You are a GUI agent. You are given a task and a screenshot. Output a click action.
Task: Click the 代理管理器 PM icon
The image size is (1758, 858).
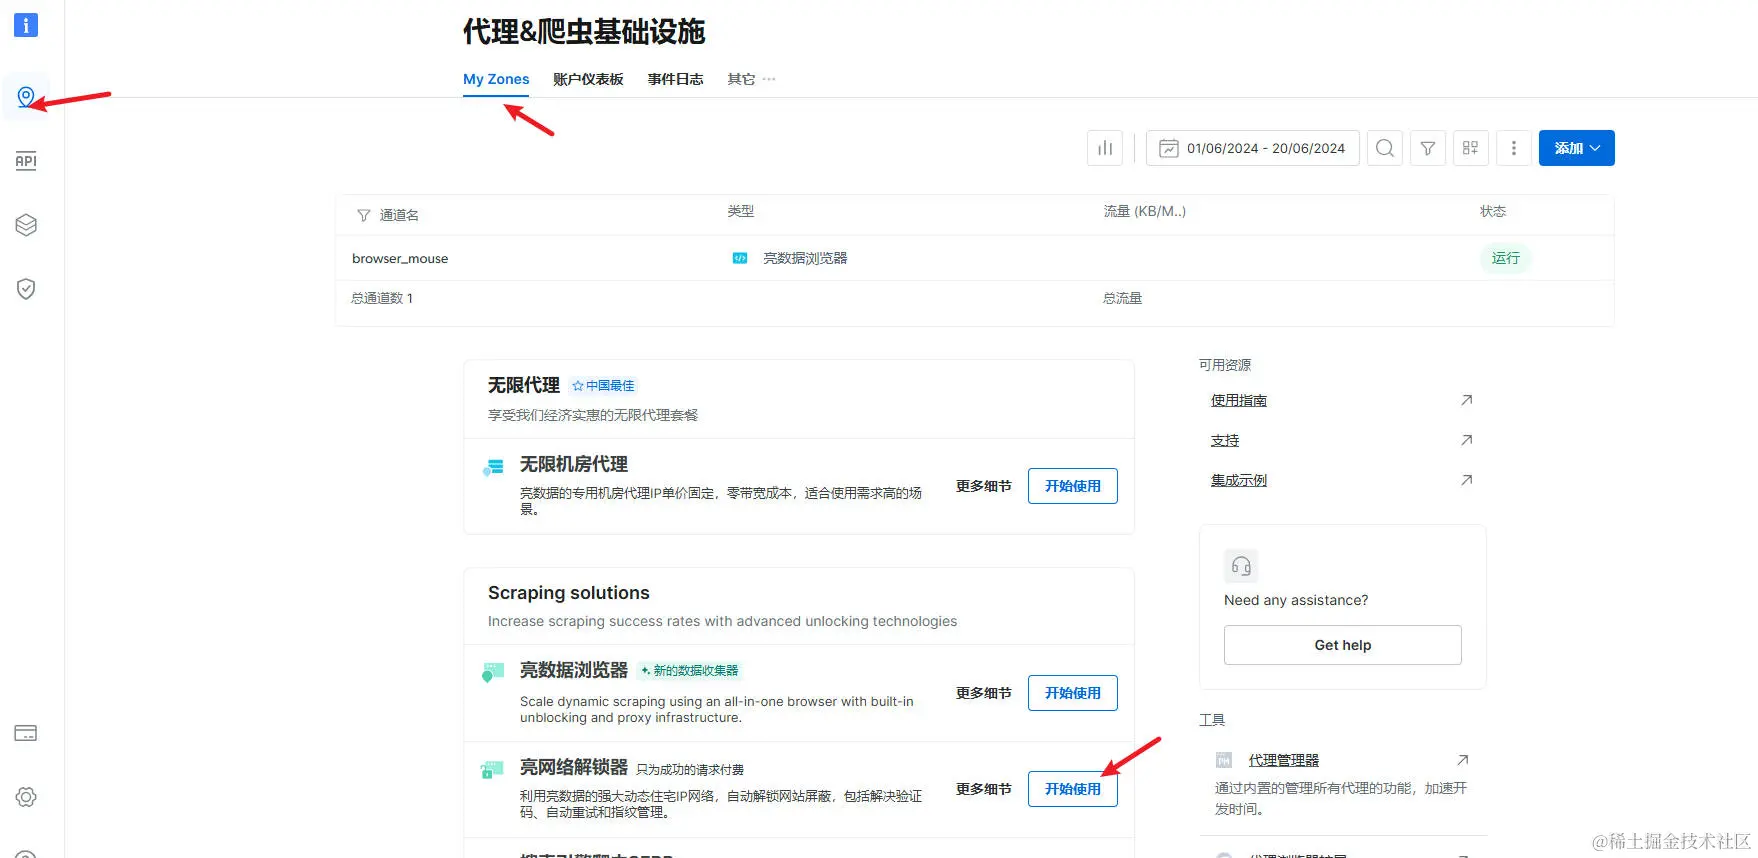pyautogui.click(x=1224, y=760)
